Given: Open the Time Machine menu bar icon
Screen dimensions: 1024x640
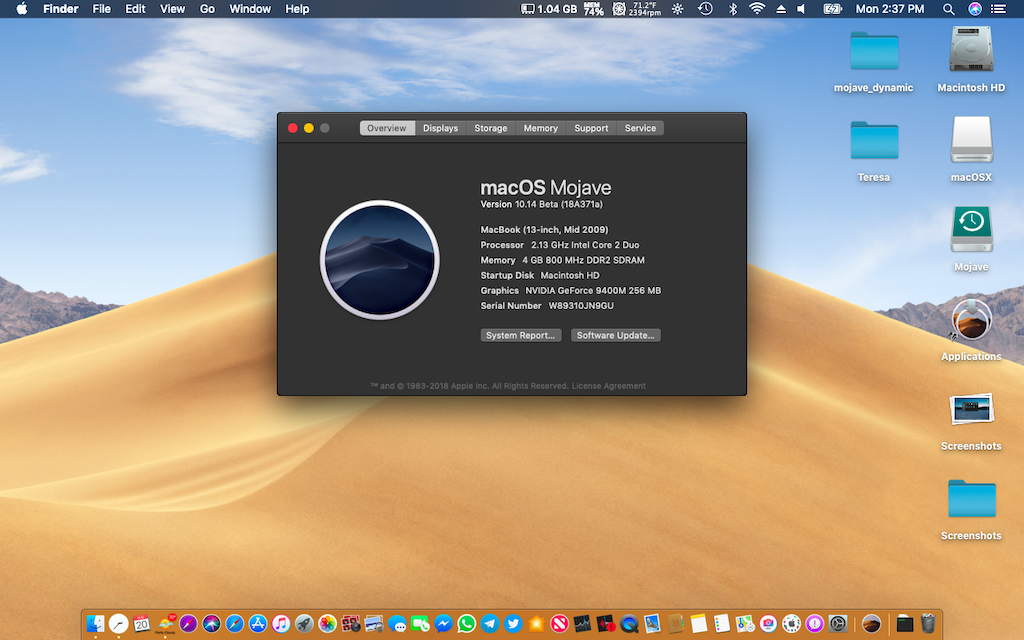Looking at the screenshot, I should [x=705, y=8].
